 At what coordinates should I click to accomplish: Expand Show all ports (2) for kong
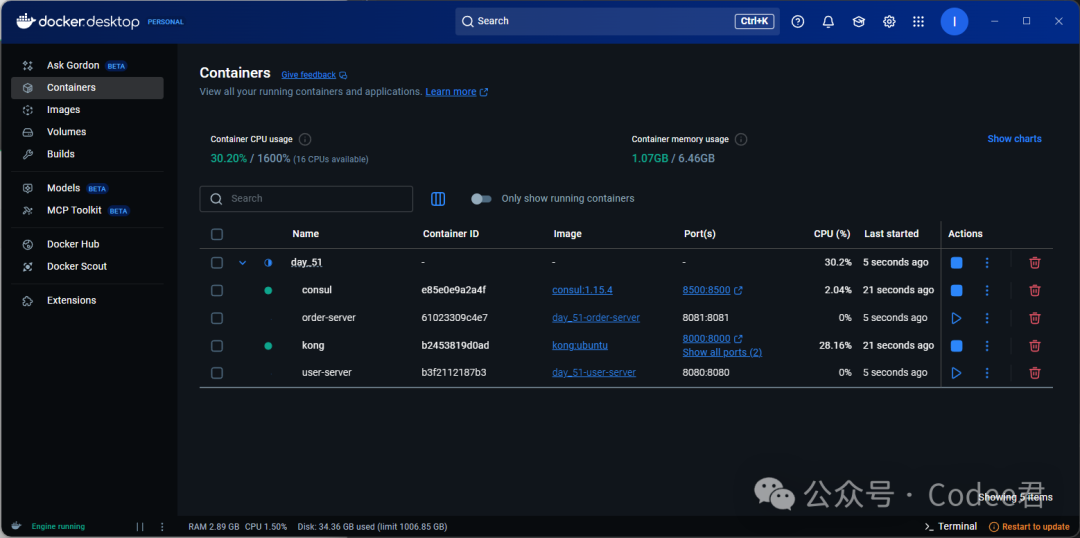coord(722,352)
